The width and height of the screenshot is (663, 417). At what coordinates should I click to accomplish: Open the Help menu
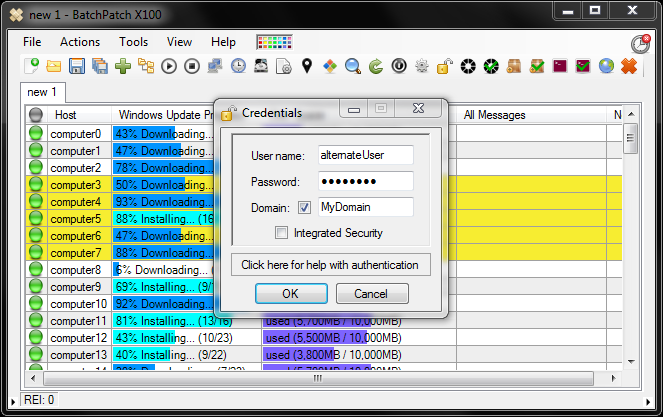click(223, 42)
